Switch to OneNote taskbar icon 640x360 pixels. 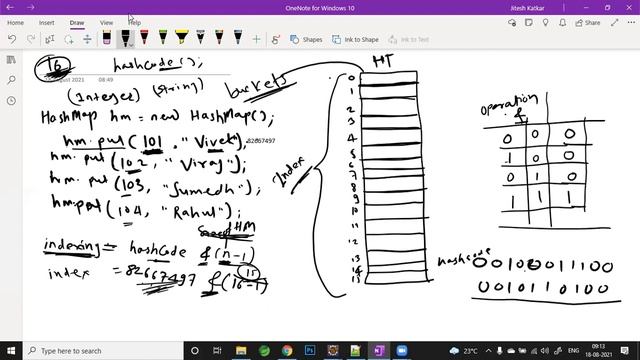click(x=379, y=351)
